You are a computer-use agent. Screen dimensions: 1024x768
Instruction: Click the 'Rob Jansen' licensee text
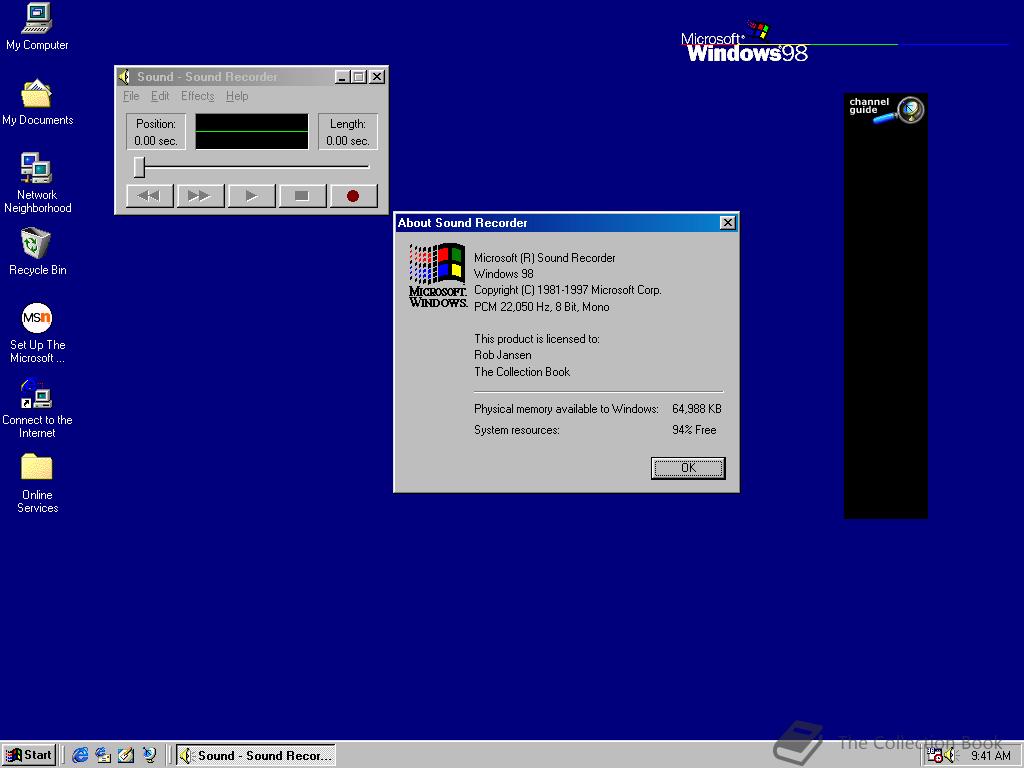tap(502, 355)
